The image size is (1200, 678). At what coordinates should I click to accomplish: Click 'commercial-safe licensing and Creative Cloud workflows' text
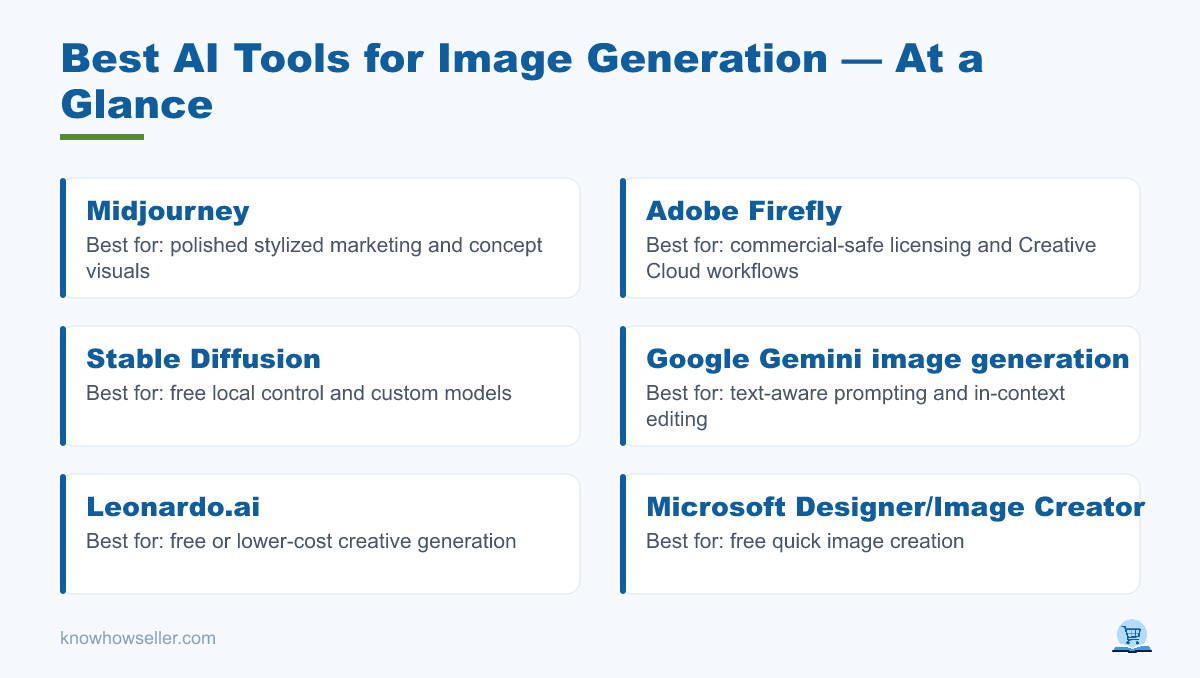point(871,257)
